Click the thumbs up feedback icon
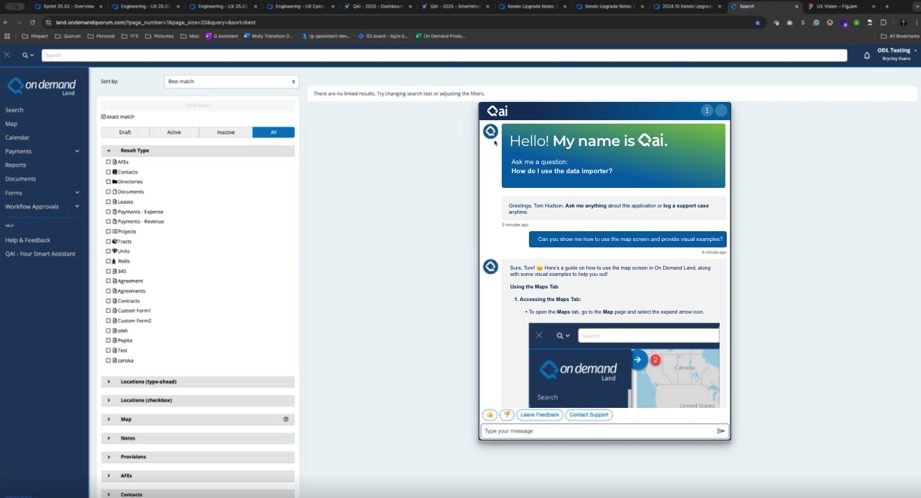Image resolution: width=921 pixels, height=498 pixels. (490, 414)
